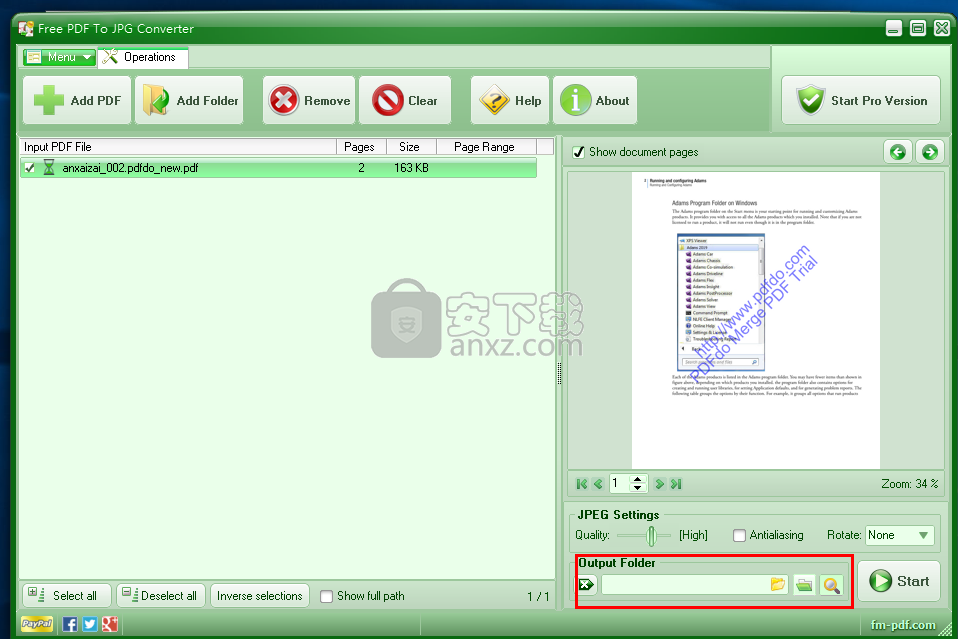The image size is (958, 639).
Task: Uncheck the anxaizai_002.pdfdo_new.pdf file checkbox
Action: [29, 168]
